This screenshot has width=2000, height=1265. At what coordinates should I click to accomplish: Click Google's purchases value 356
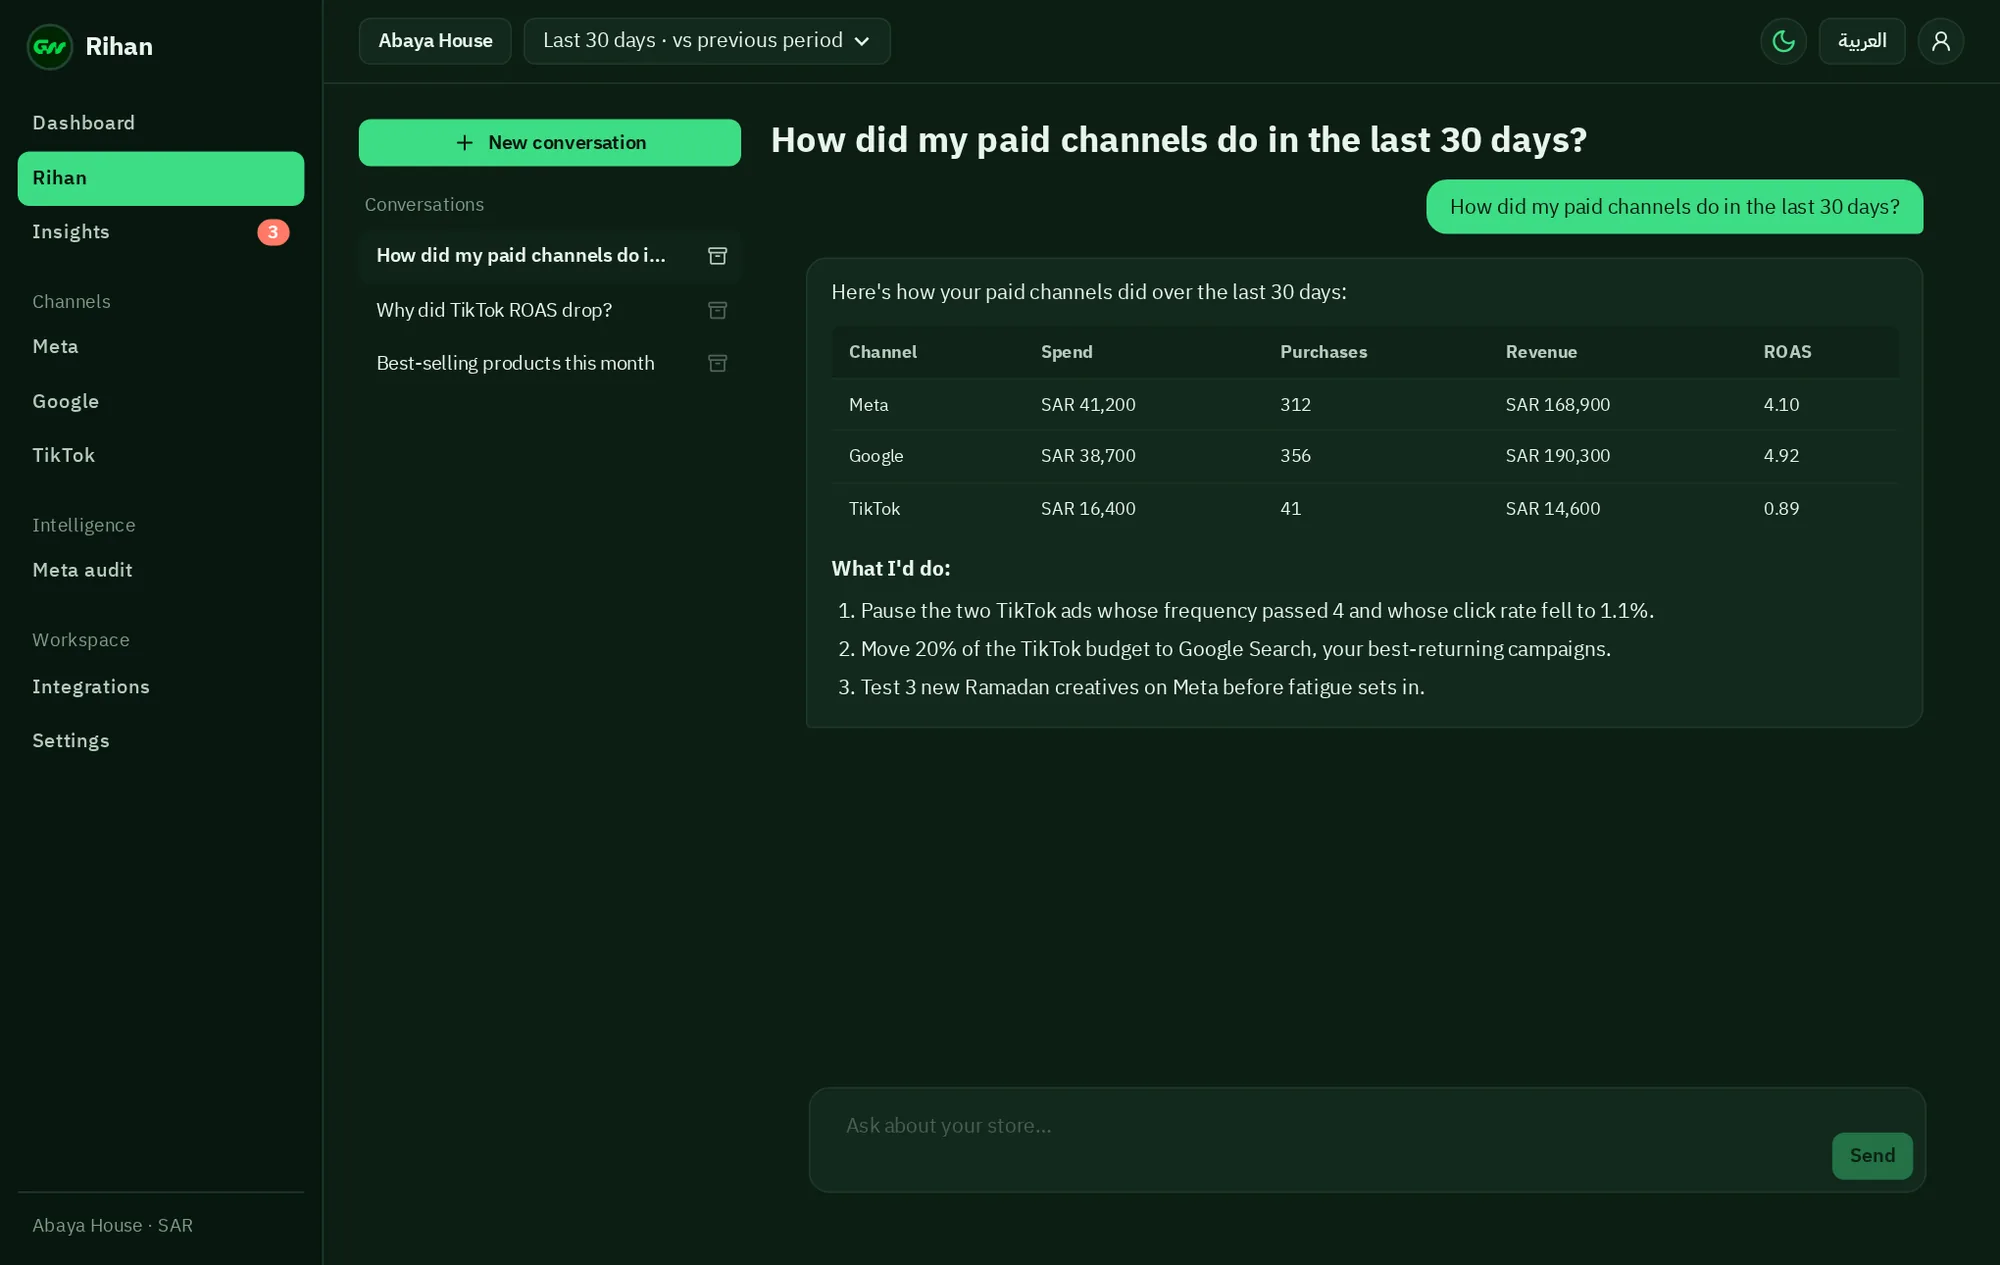pos(1295,456)
